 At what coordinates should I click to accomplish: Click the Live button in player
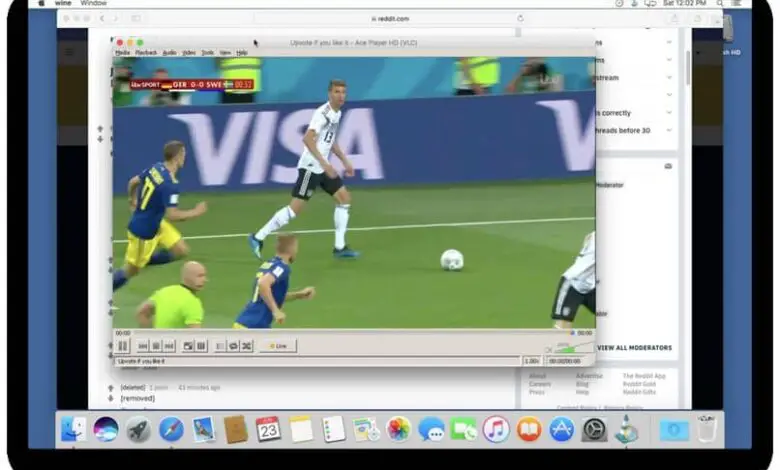(278, 346)
